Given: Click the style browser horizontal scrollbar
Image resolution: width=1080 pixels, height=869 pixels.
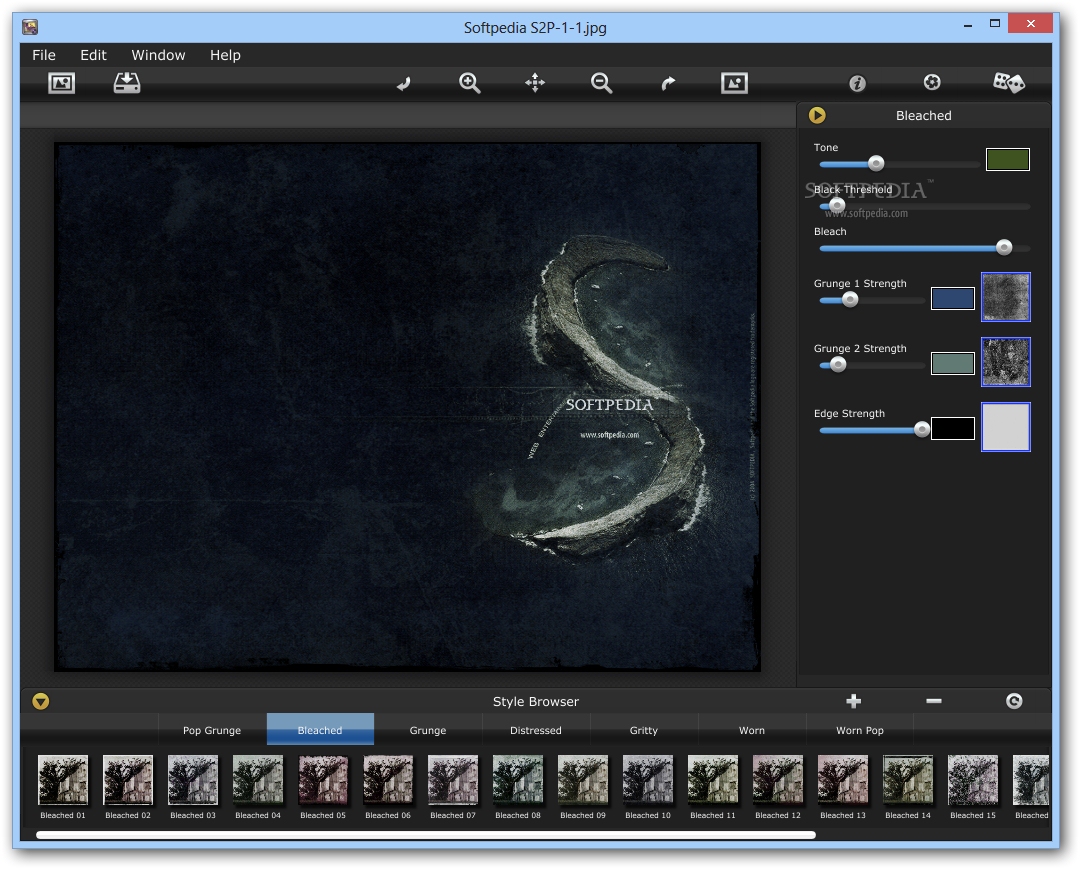Looking at the screenshot, I should tap(426, 835).
